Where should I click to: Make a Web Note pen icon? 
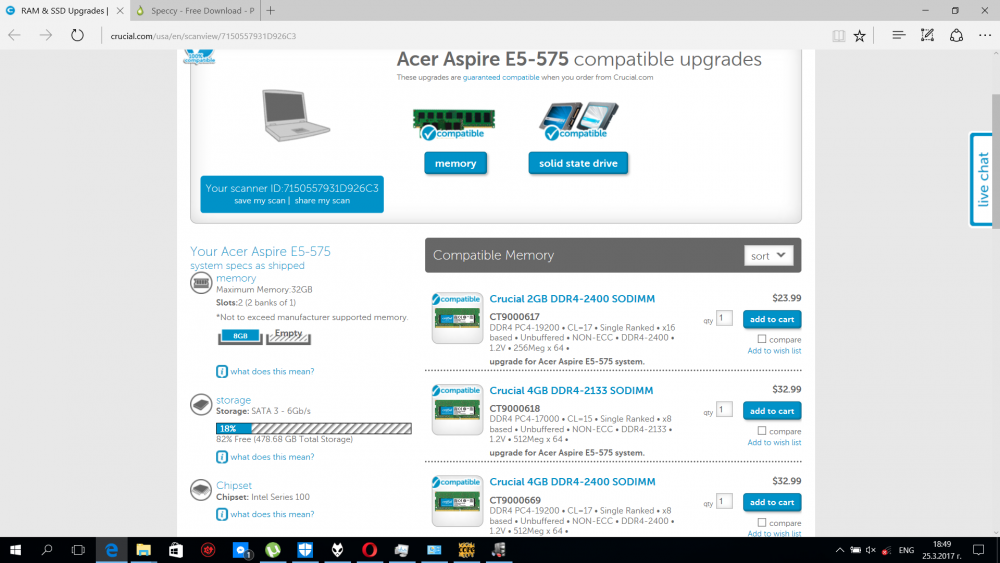[927, 36]
